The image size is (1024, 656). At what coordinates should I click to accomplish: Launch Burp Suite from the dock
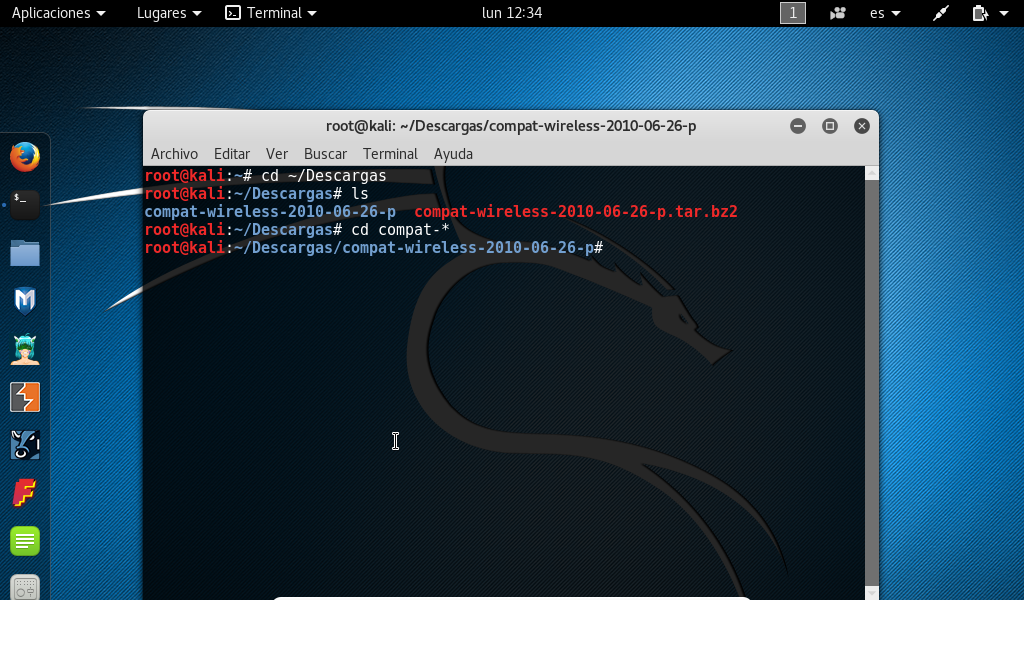tap(25, 397)
